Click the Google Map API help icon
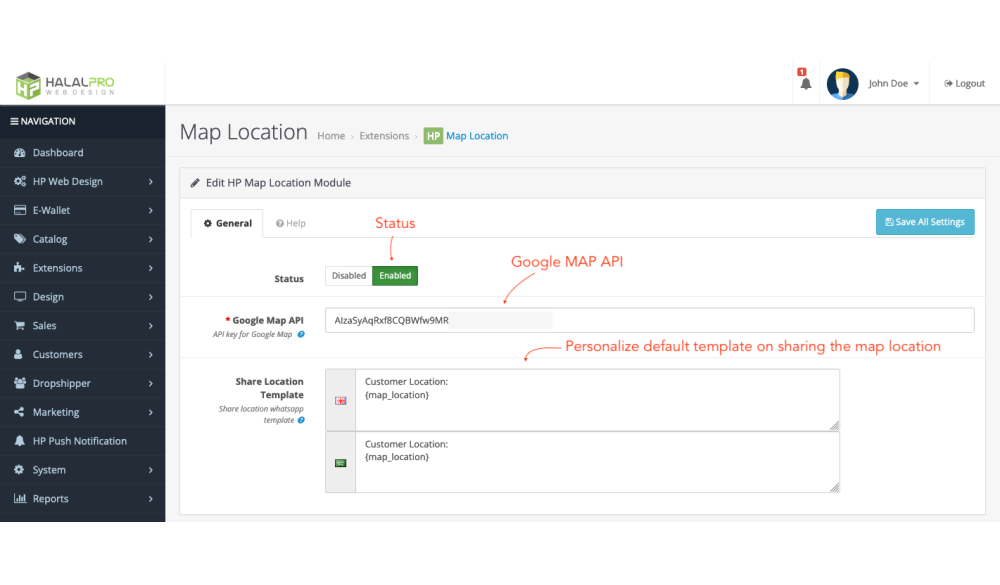Viewport: 1000px width, 585px height. click(x=301, y=334)
